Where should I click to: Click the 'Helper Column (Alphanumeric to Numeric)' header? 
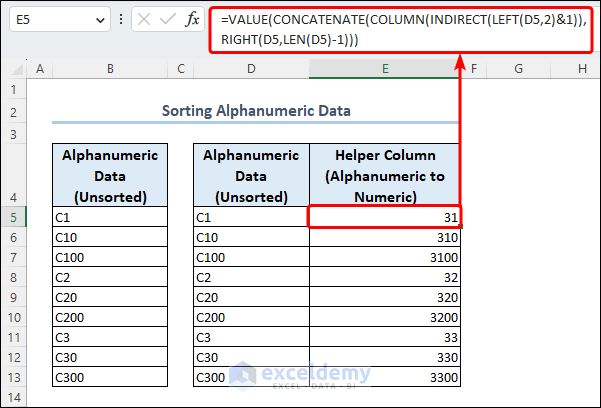click(385, 176)
